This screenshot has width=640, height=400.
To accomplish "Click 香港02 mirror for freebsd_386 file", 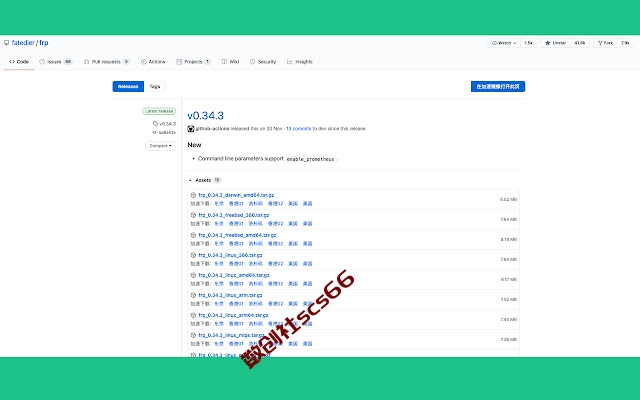I will coord(276,224).
